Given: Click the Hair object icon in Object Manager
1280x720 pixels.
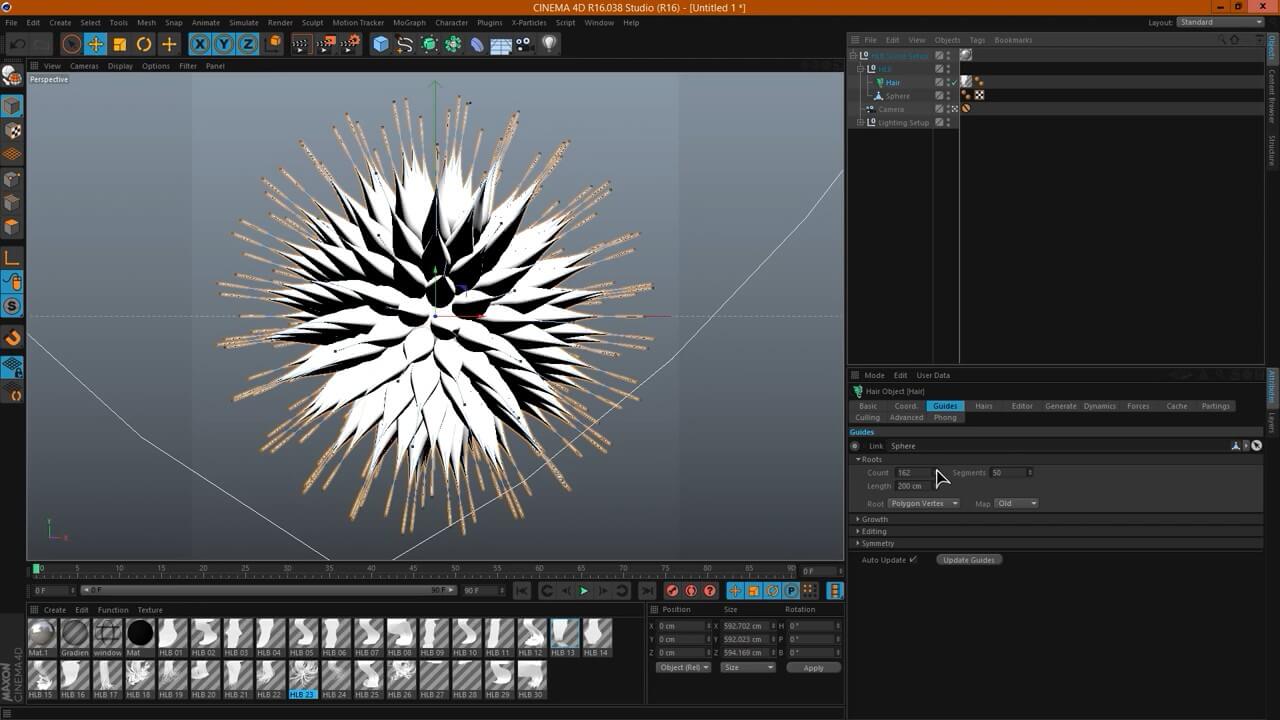Looking at the screenshot, I should (x=880, y=82).
